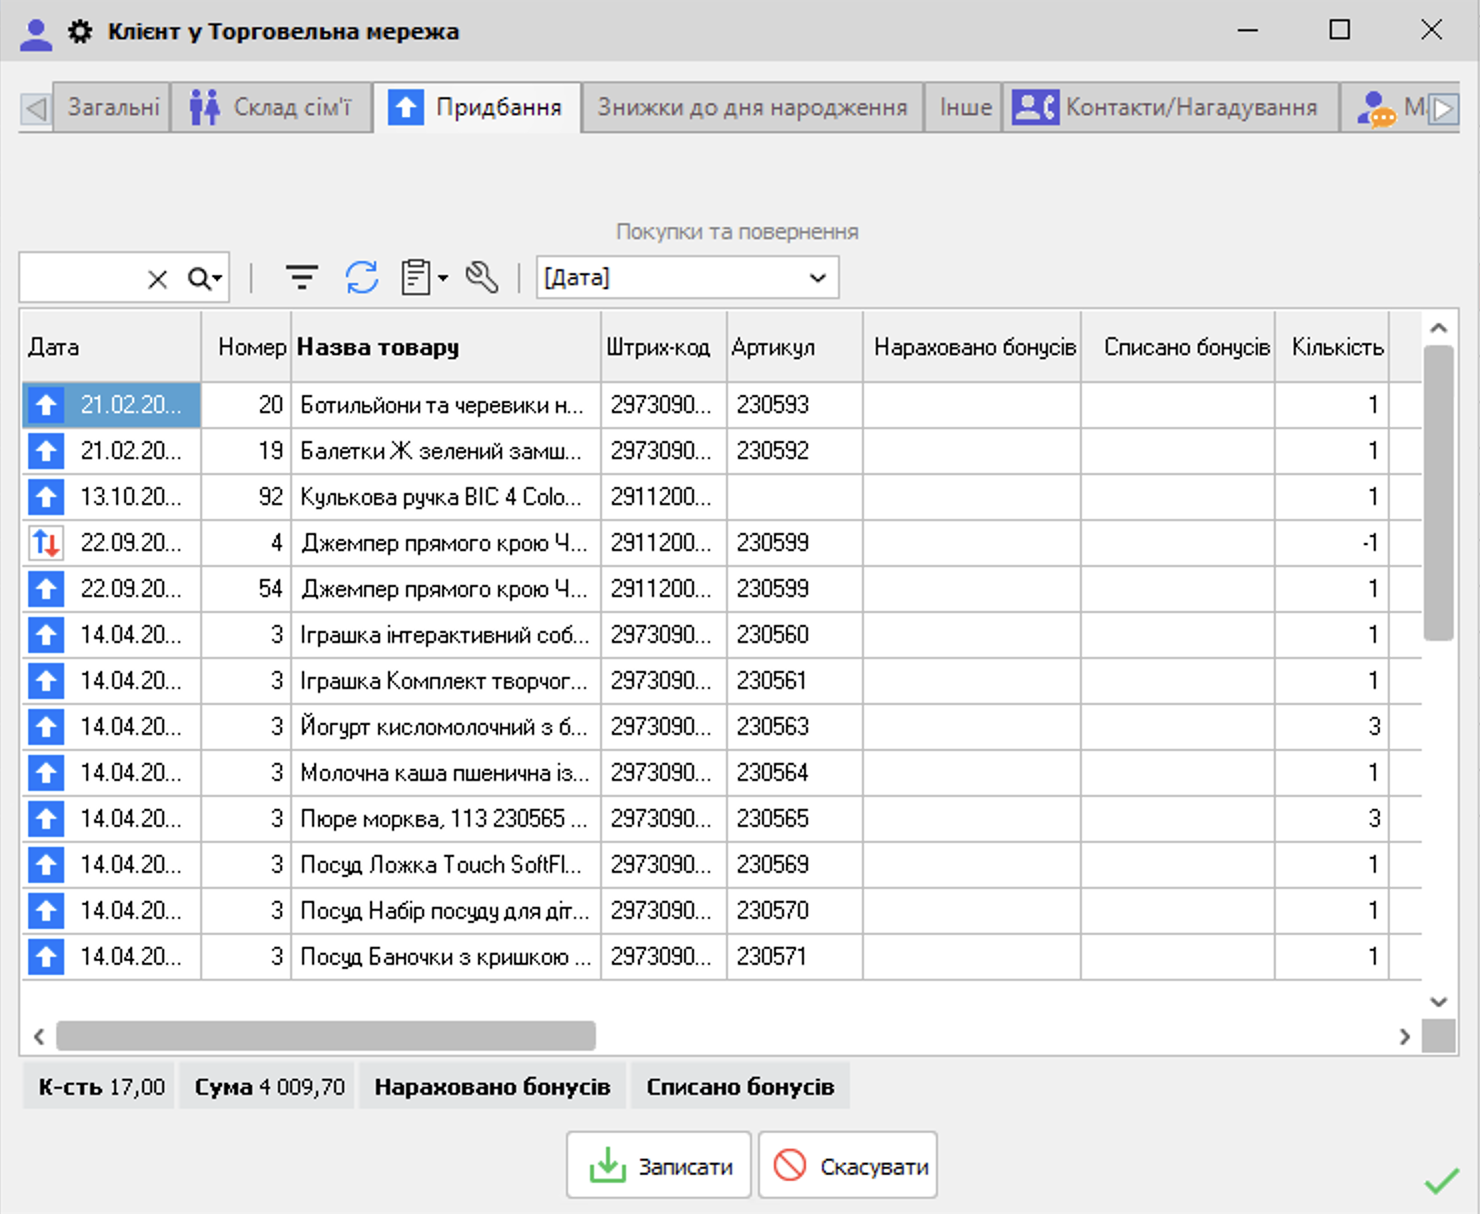Clear the search field with X
The height and width of the screenshot is (1214, 1480).
tap(157, 279)
